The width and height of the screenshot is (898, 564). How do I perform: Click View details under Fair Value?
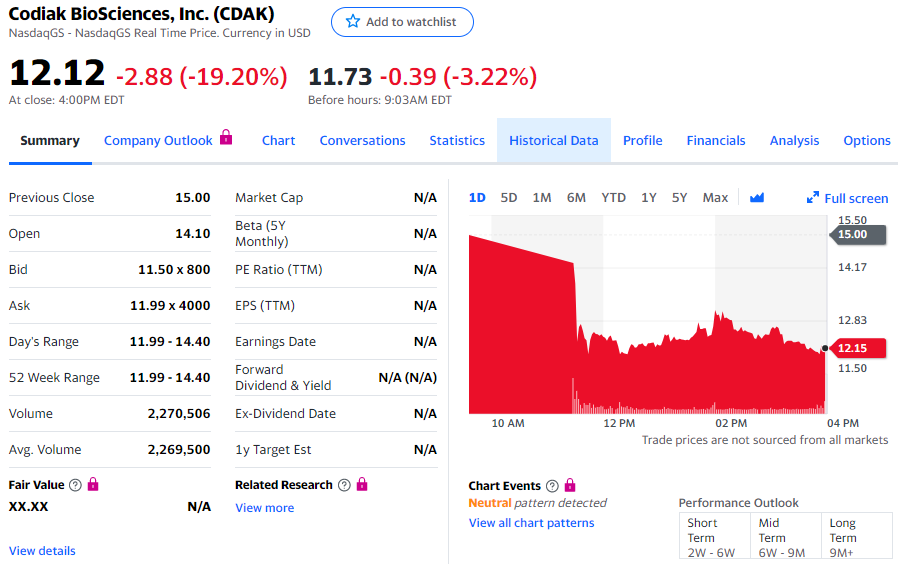click(x=42, y=551)
